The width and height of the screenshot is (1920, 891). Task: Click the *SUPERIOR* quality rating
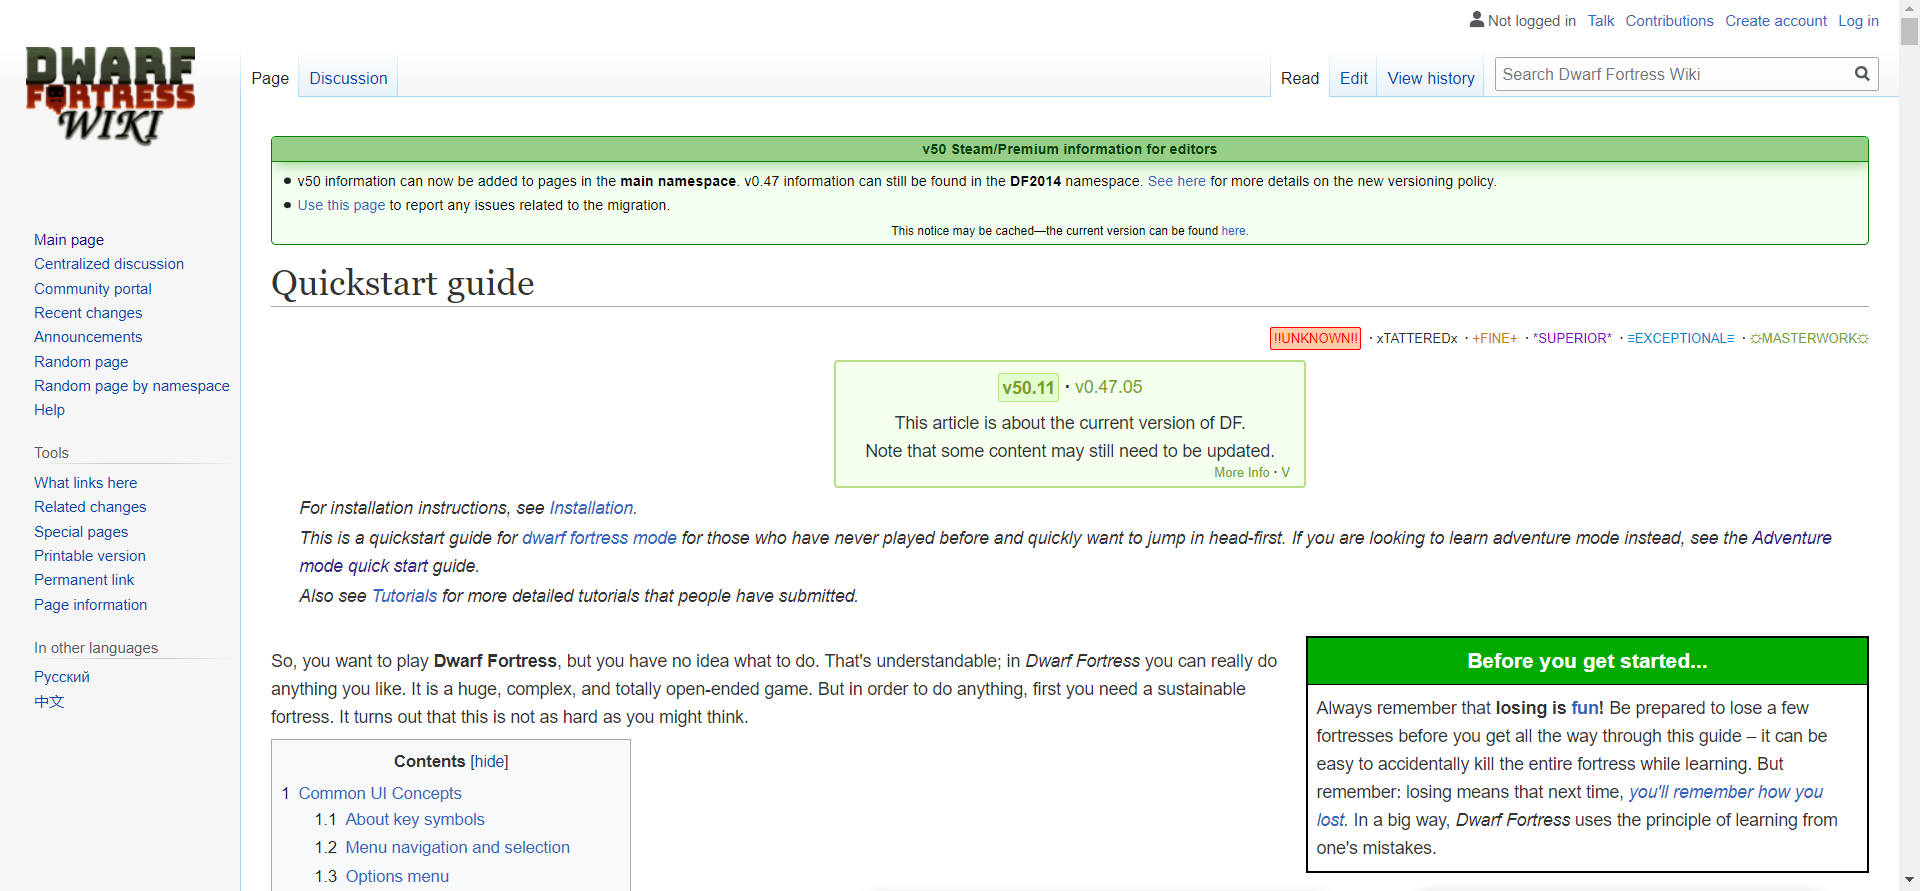coord(1572,338)
